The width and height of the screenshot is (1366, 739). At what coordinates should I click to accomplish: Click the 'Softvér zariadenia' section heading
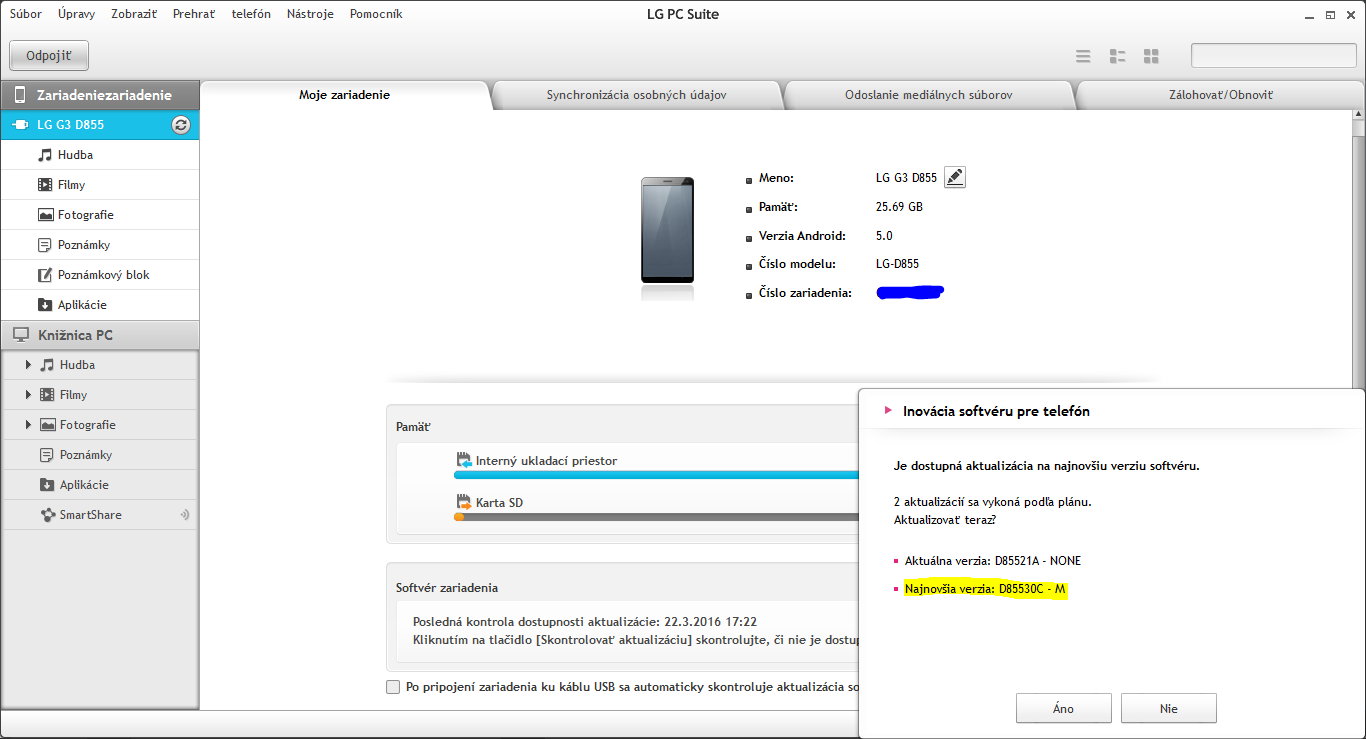(x=447, y=588)
